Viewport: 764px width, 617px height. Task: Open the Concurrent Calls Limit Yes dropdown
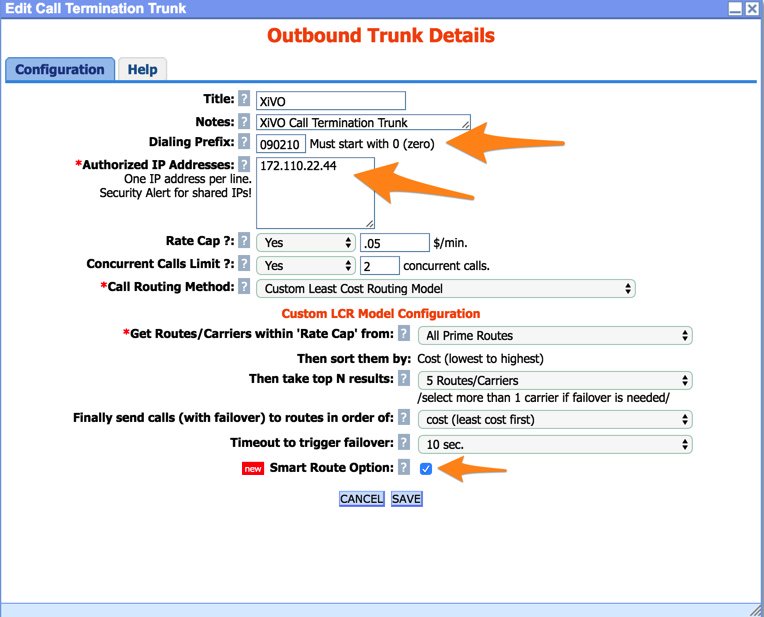pyautogui.click(x=306, y=265)
